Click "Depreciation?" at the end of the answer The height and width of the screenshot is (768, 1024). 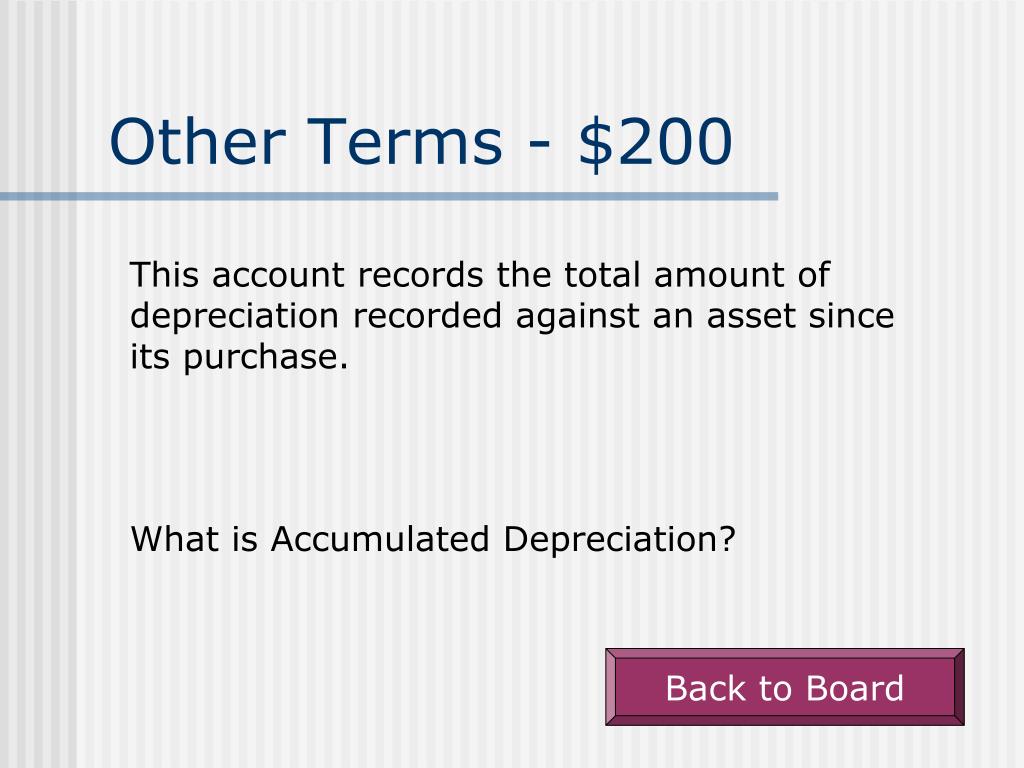[620, 540]
